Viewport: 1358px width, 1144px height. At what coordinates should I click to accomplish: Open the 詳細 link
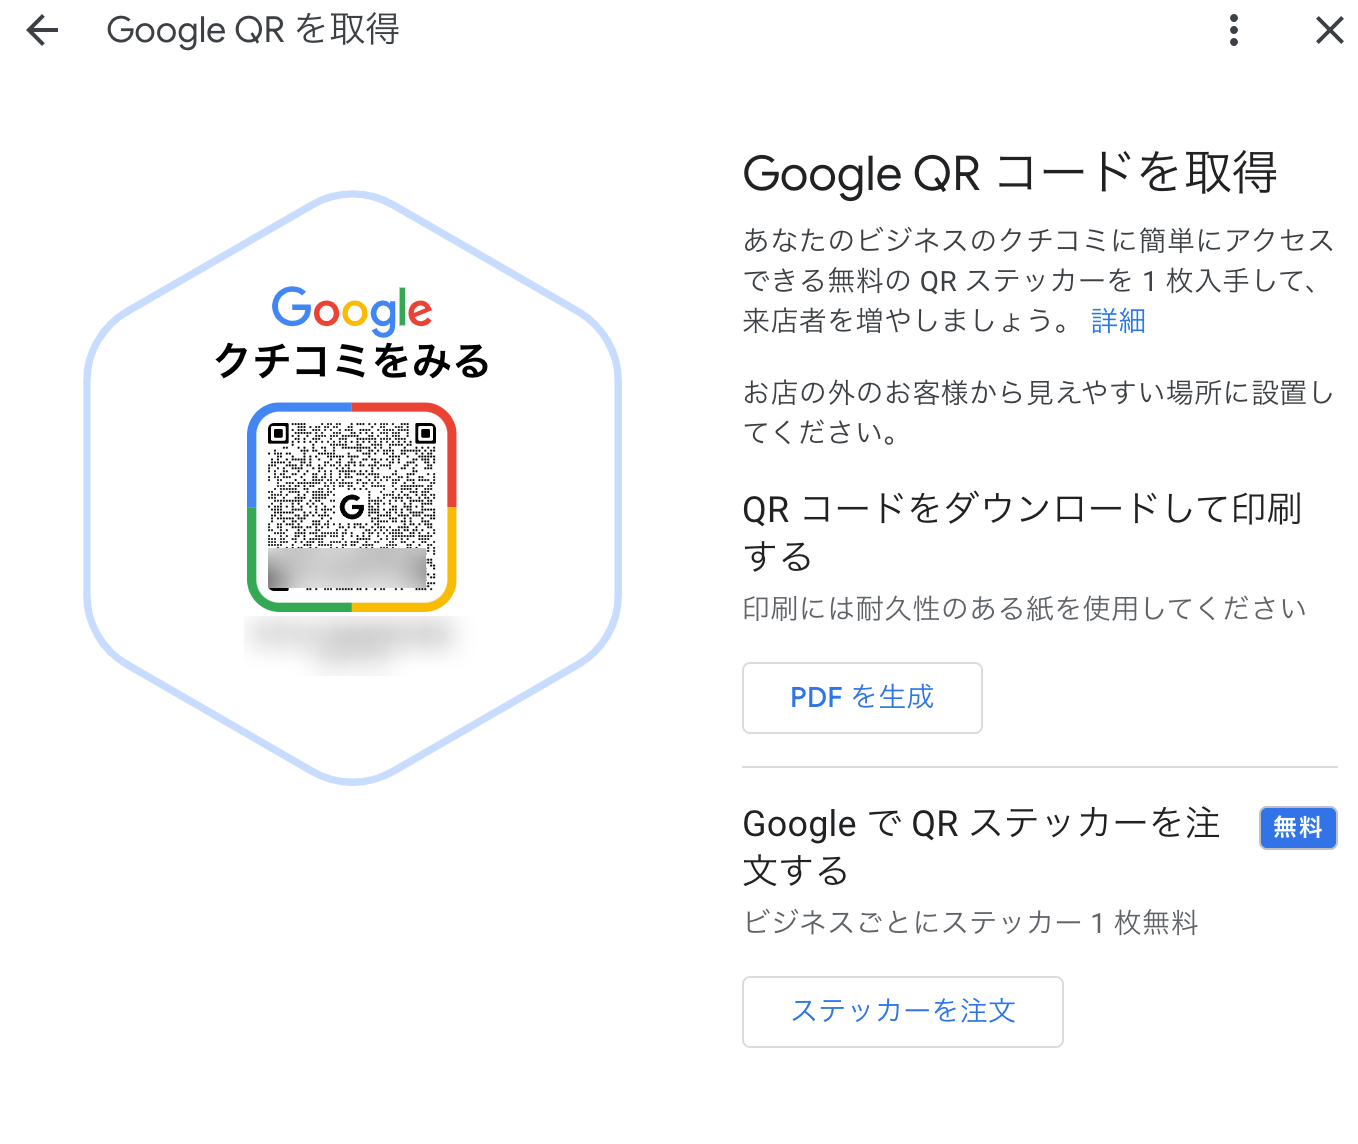pyautogui.click(x=1118, y=321)
